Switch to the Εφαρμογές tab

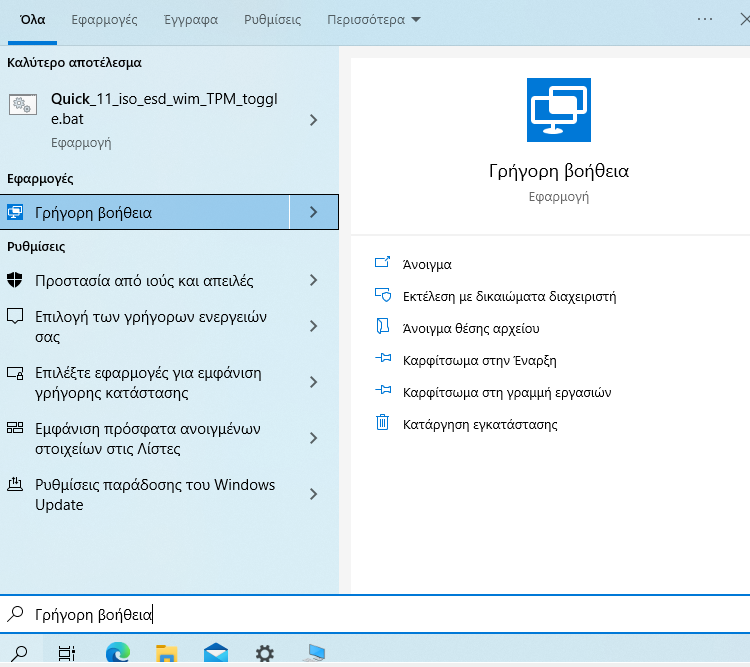tap(104, 20)
